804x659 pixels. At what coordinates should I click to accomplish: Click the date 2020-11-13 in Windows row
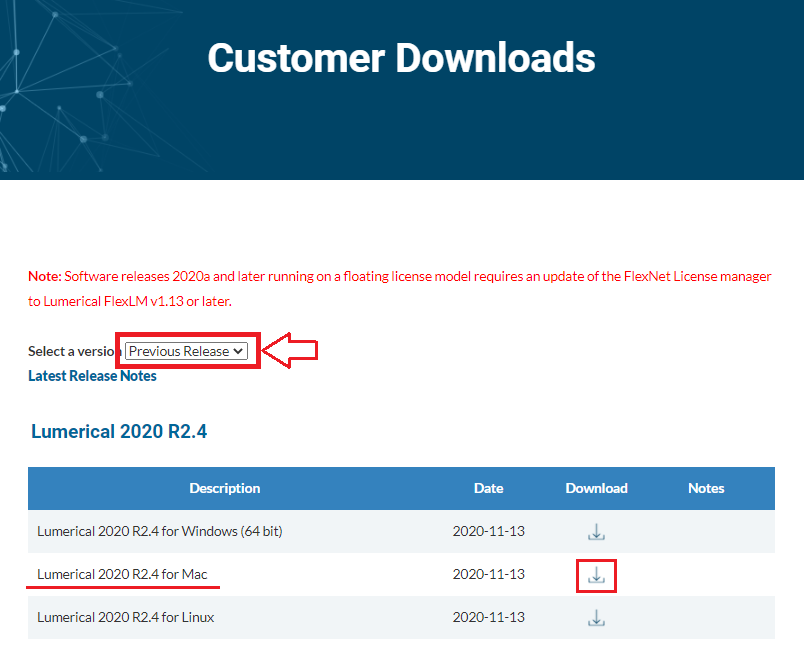click(489, 531)
